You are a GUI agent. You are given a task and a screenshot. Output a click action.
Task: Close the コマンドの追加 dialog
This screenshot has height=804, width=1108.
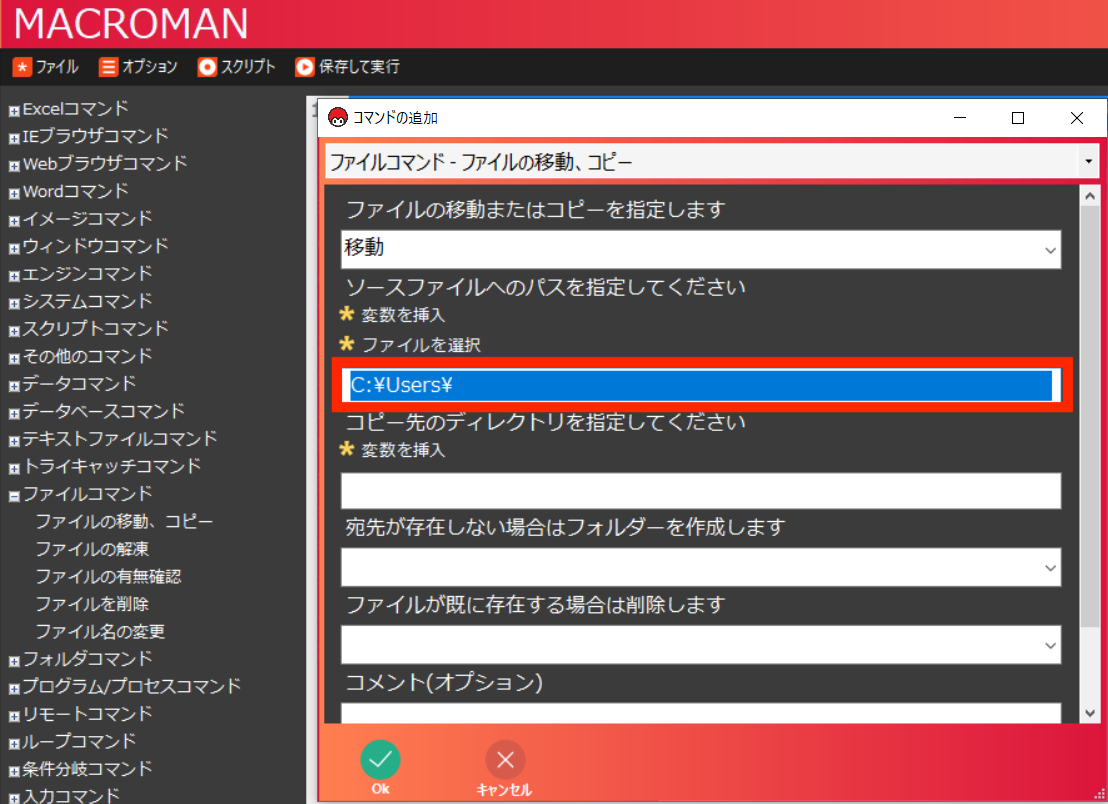click(x=1076, y=118)
